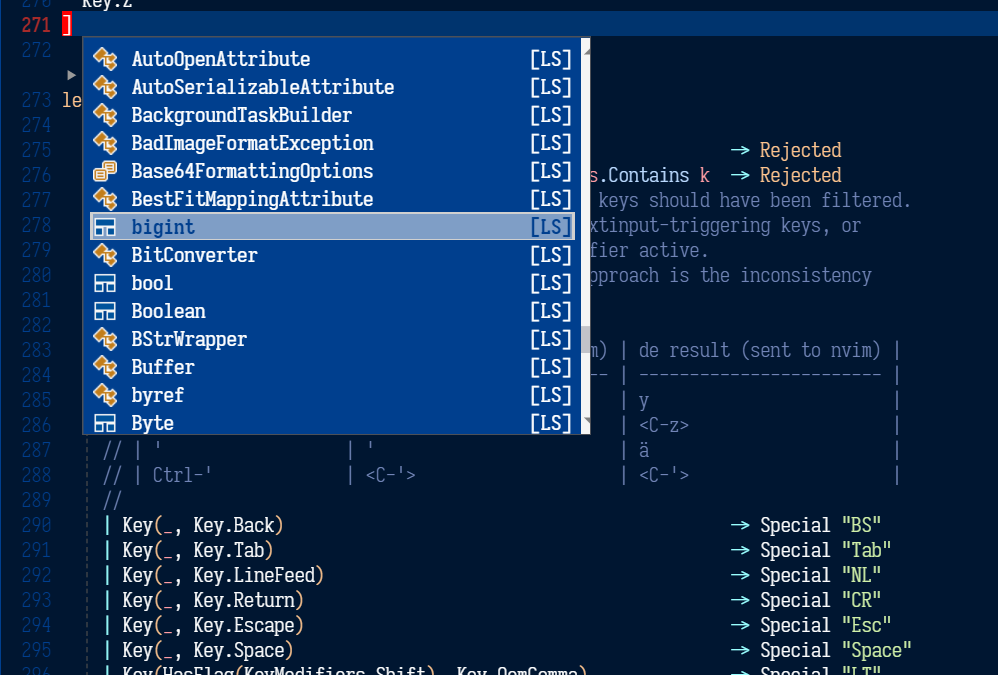
Task: Select the byref completion entry
Action: [157, 395]
